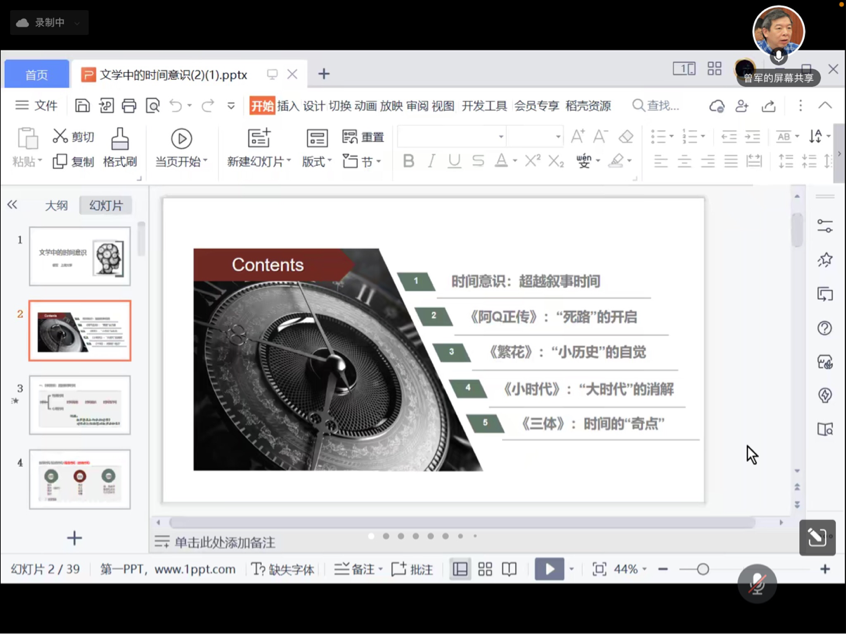Start slideshow from current slide (当页开始)

coord(181,139)
